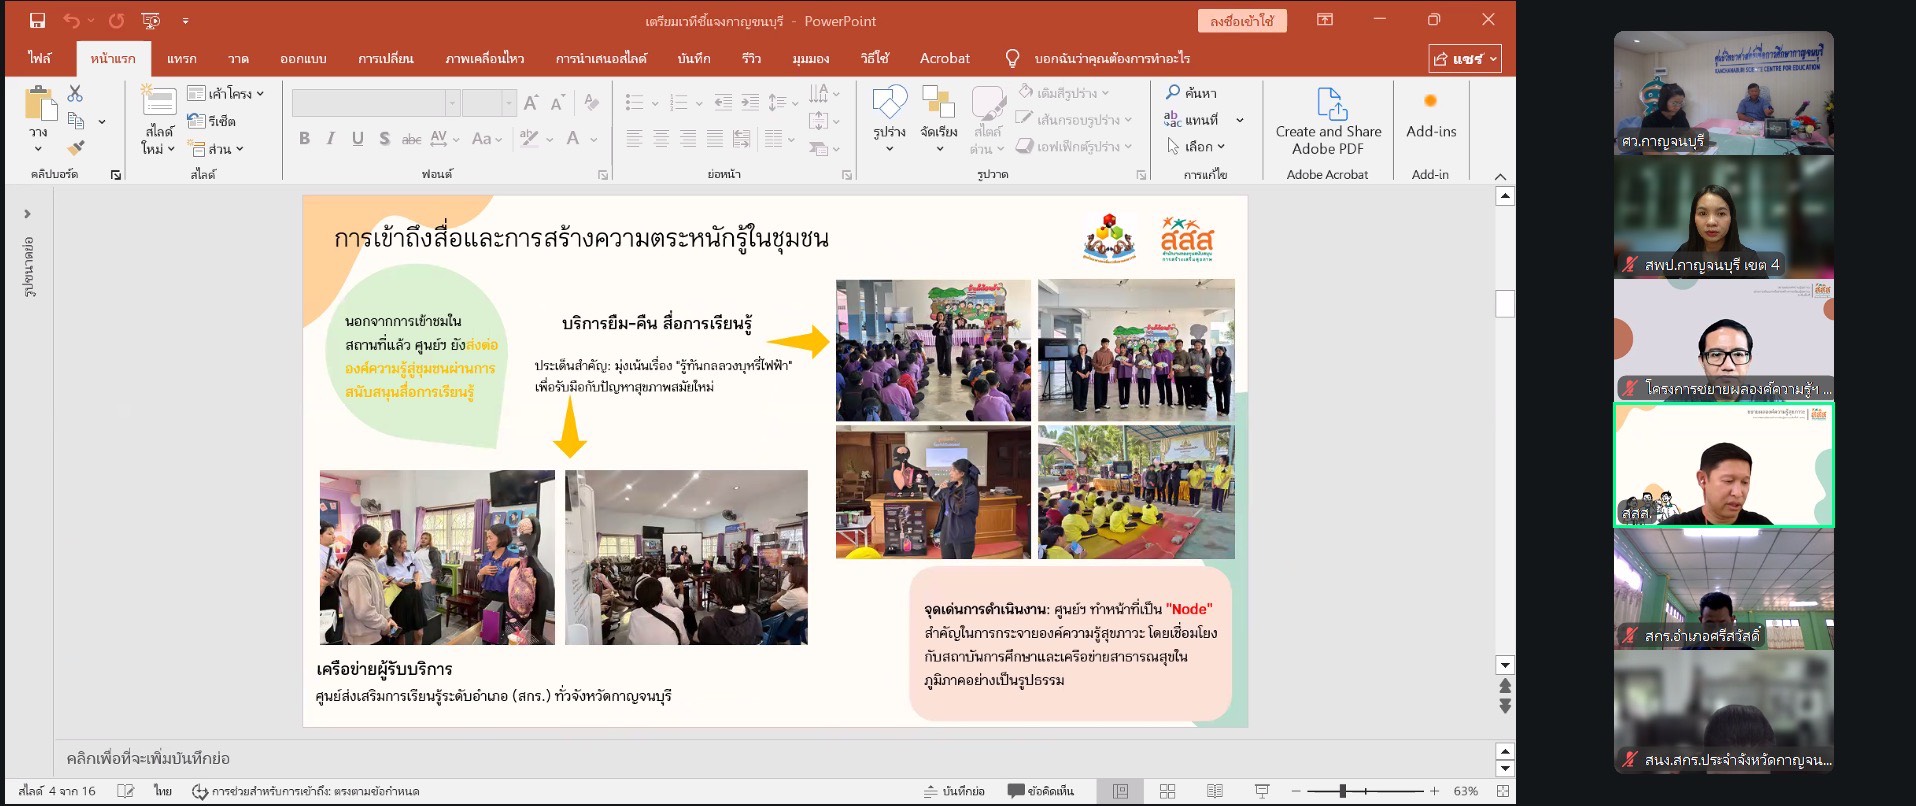The width and height of the screenshot is (1916, 806).
Task: Open Create and Share Adobe PDF
Action: coord(1328,121)
